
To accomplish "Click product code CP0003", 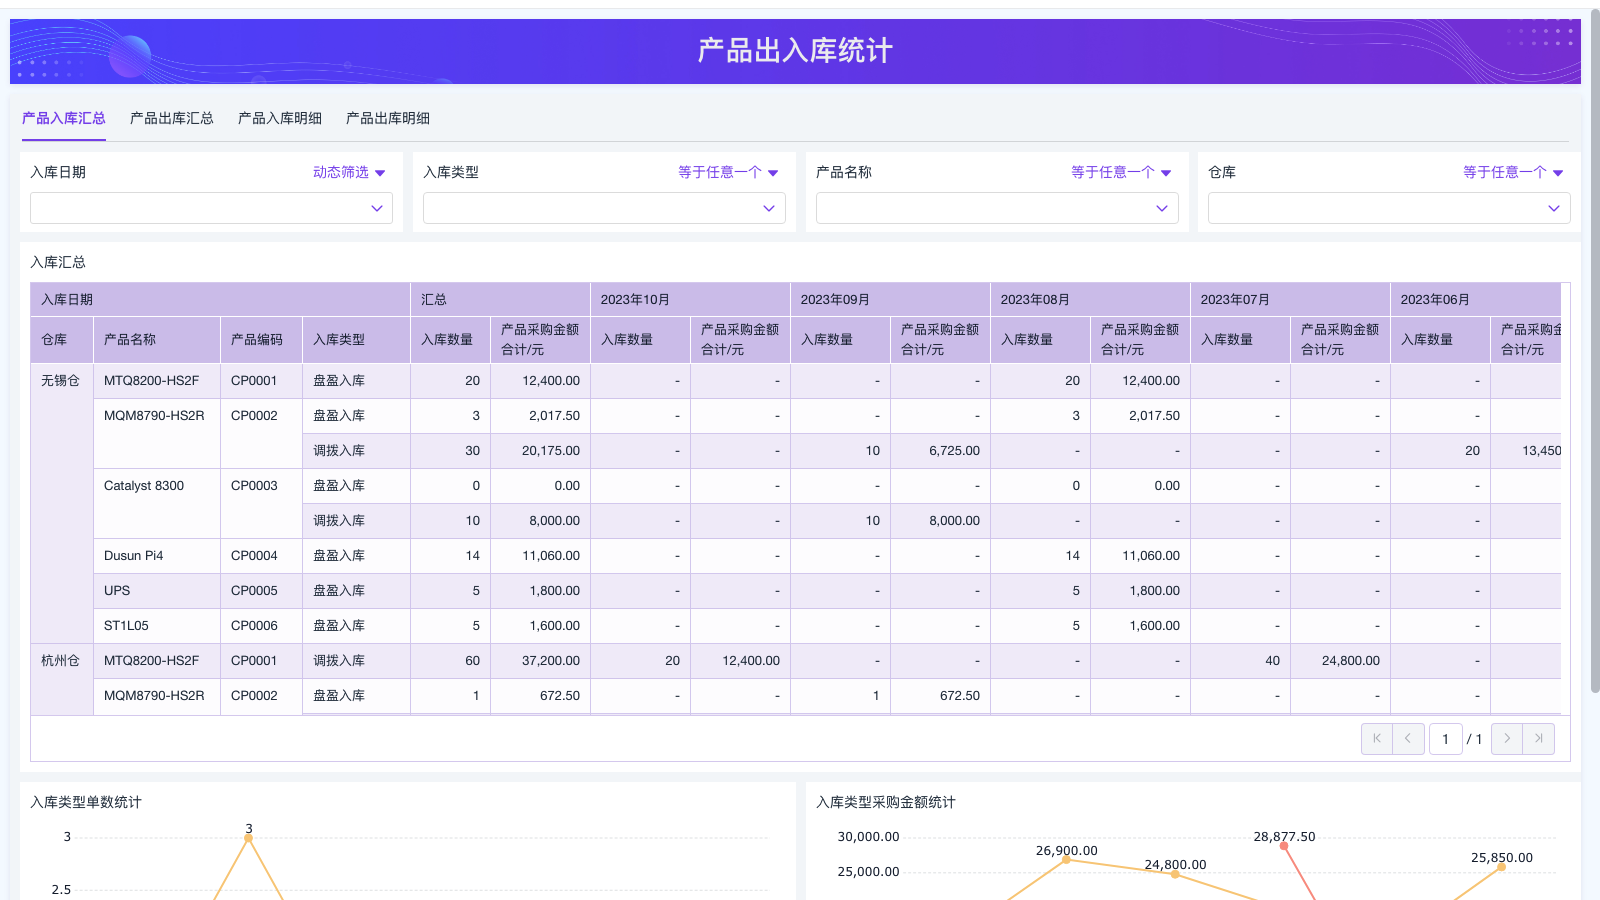I will (x=261, y=503).
